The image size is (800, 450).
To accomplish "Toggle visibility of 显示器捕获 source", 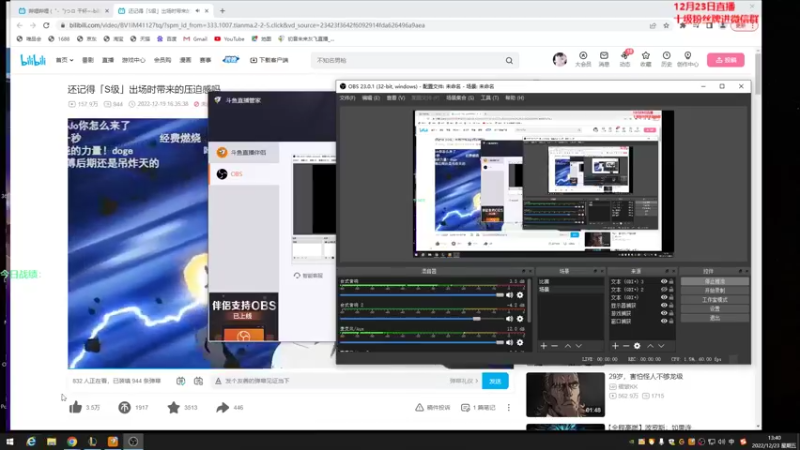I will 664,305.
